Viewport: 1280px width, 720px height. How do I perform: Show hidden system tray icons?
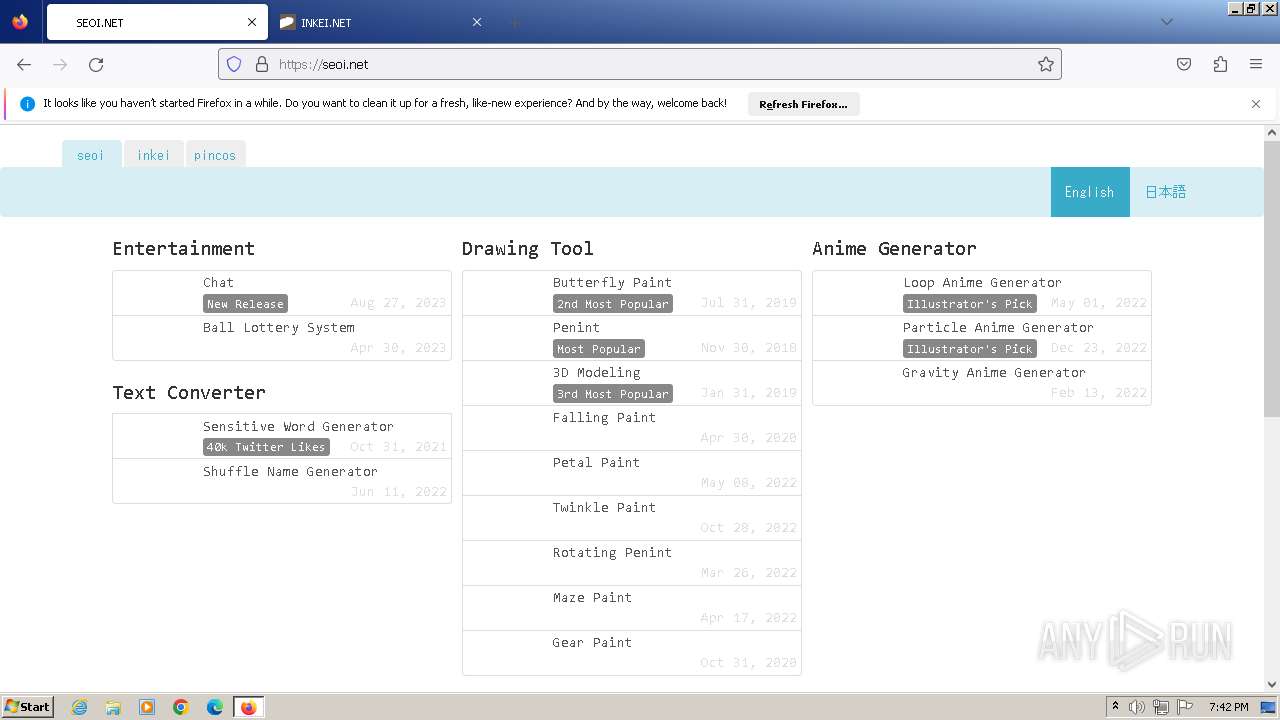1115,707
